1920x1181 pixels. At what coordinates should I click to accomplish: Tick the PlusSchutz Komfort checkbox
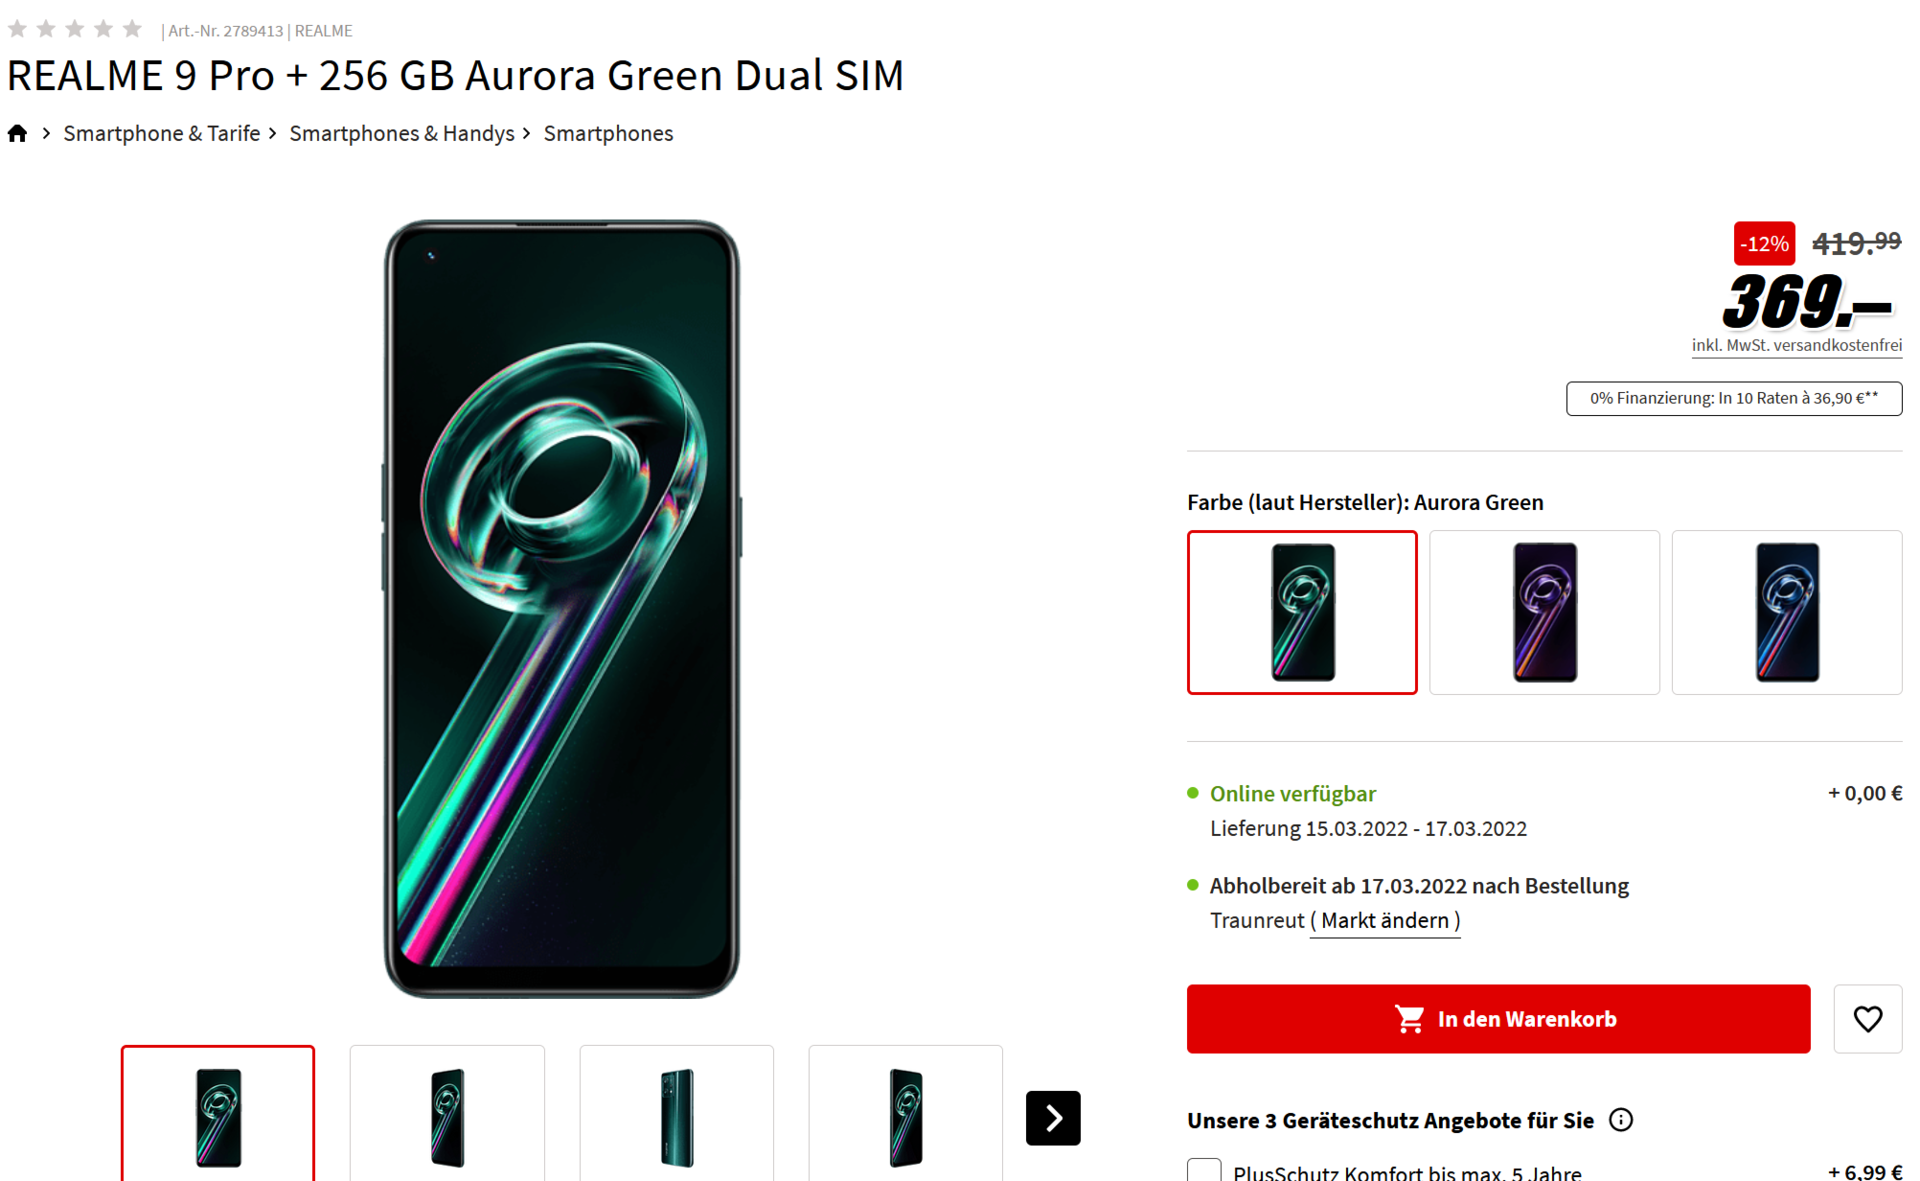pyautogui.click(x=1204, y=1170)
